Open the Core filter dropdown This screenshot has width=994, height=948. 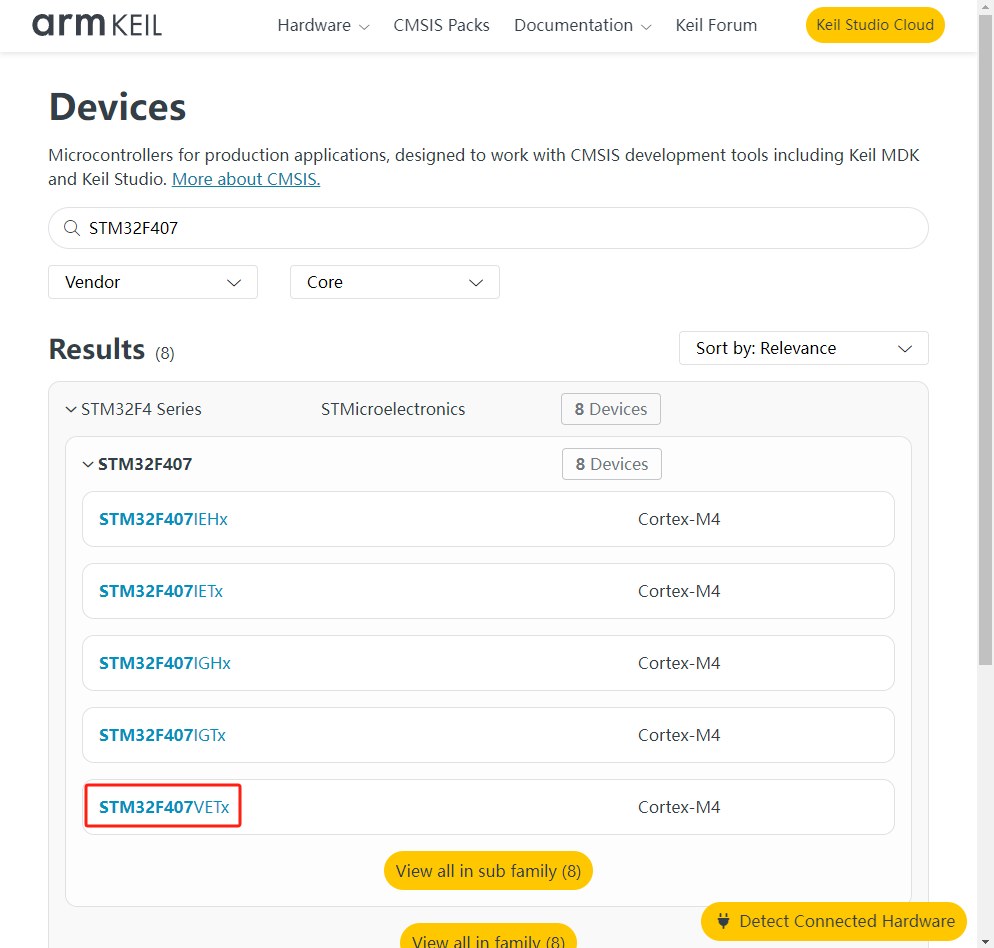(x=394, y=282)
